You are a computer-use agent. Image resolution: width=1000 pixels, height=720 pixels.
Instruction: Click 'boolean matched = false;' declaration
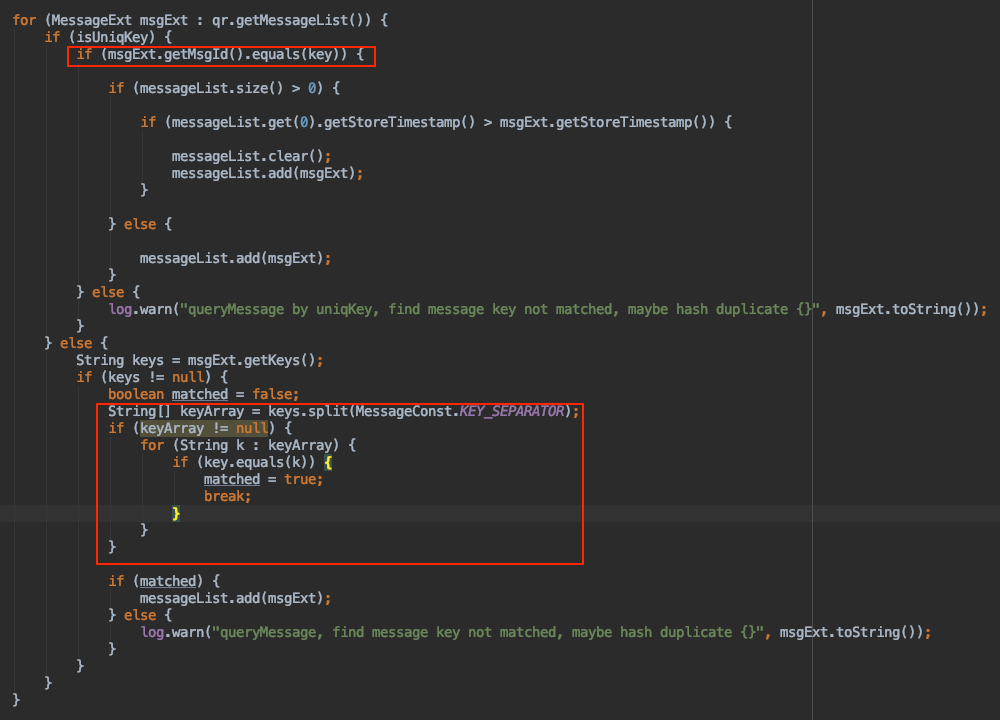203,394
